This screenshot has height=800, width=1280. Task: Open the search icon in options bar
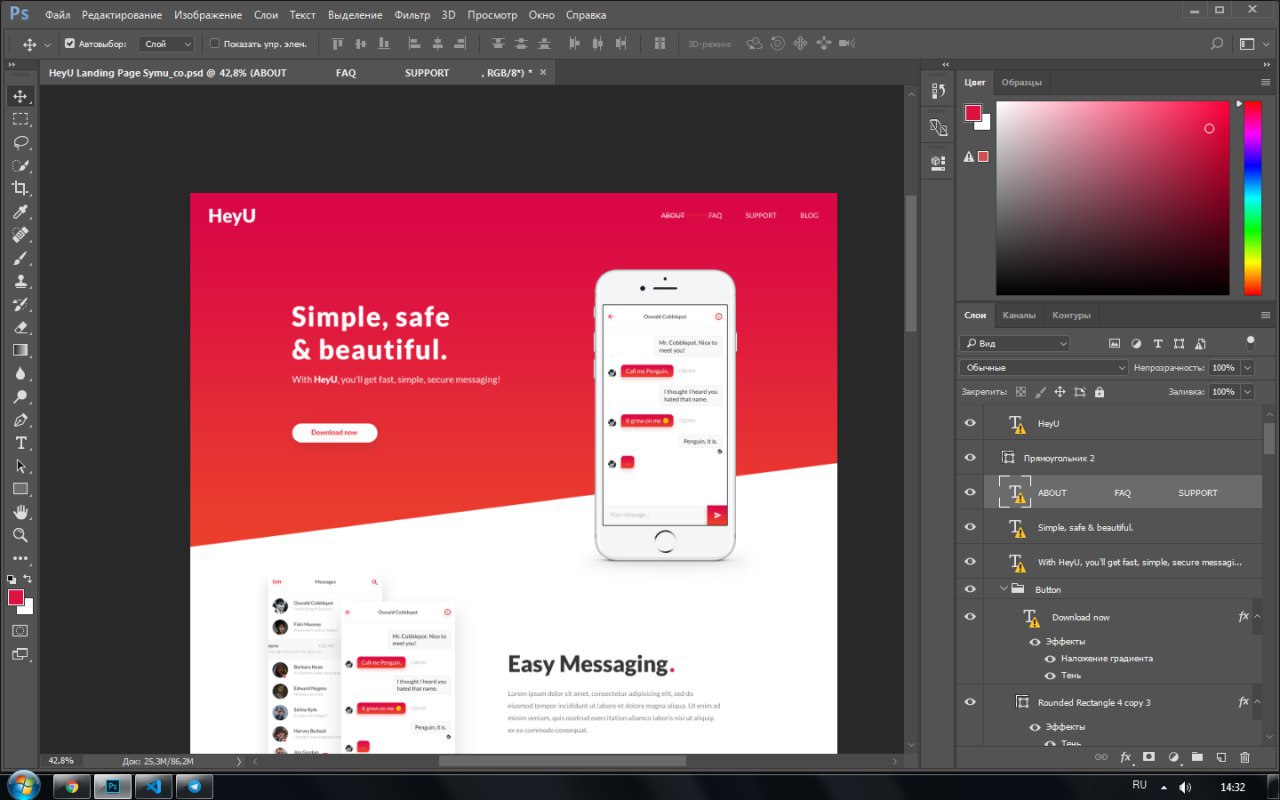tap(1216, 44)
